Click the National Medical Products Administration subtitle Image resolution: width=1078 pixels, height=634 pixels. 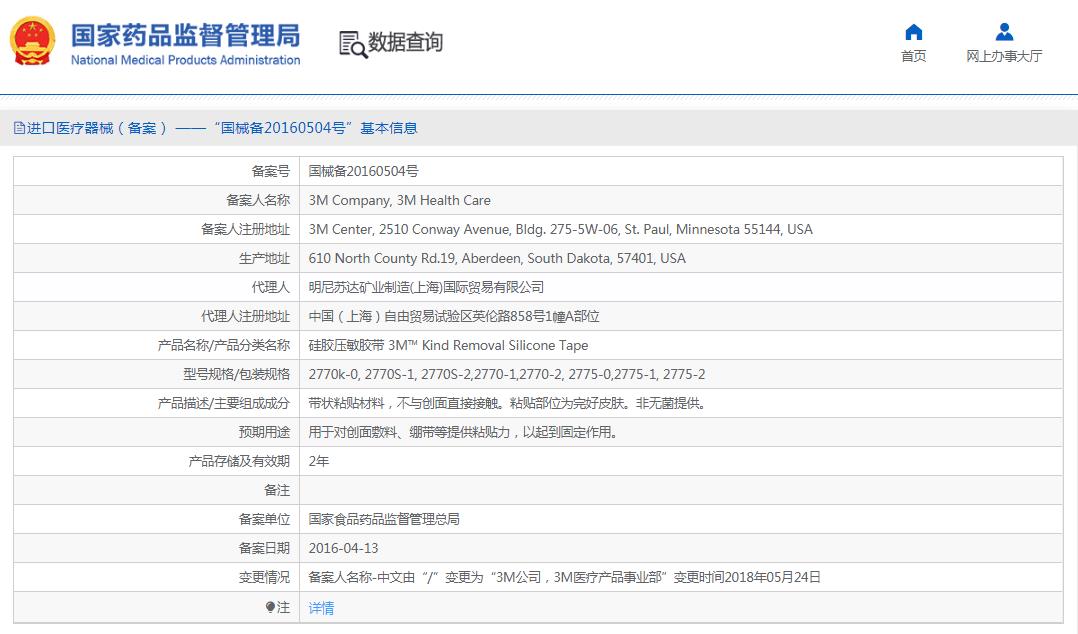pos(185,60)
